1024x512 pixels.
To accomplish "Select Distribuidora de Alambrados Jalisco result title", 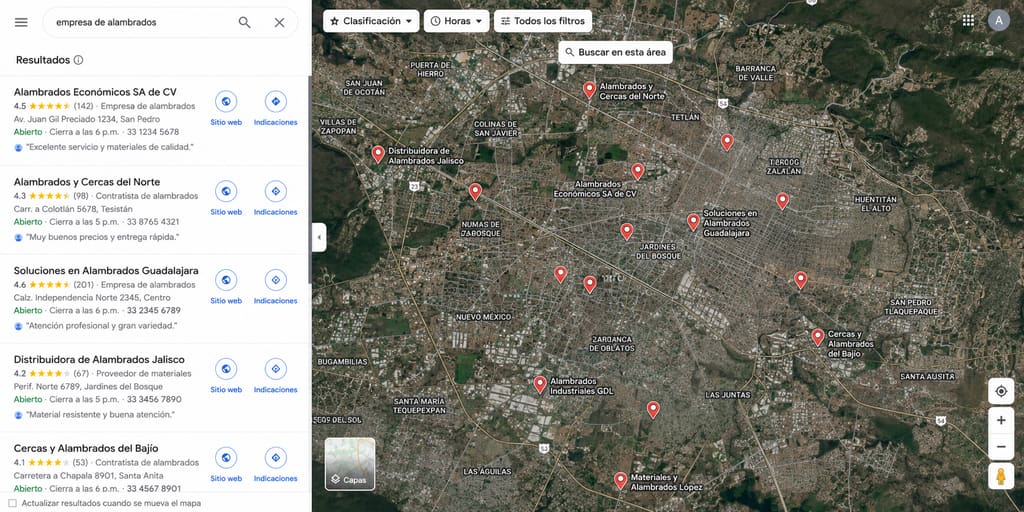I will [99, 359].
